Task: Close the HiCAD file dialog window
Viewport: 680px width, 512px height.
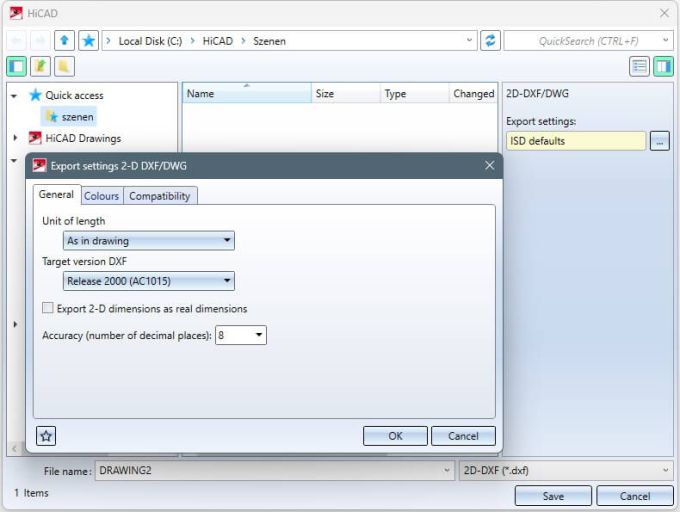Action: [x=664, y=13]
